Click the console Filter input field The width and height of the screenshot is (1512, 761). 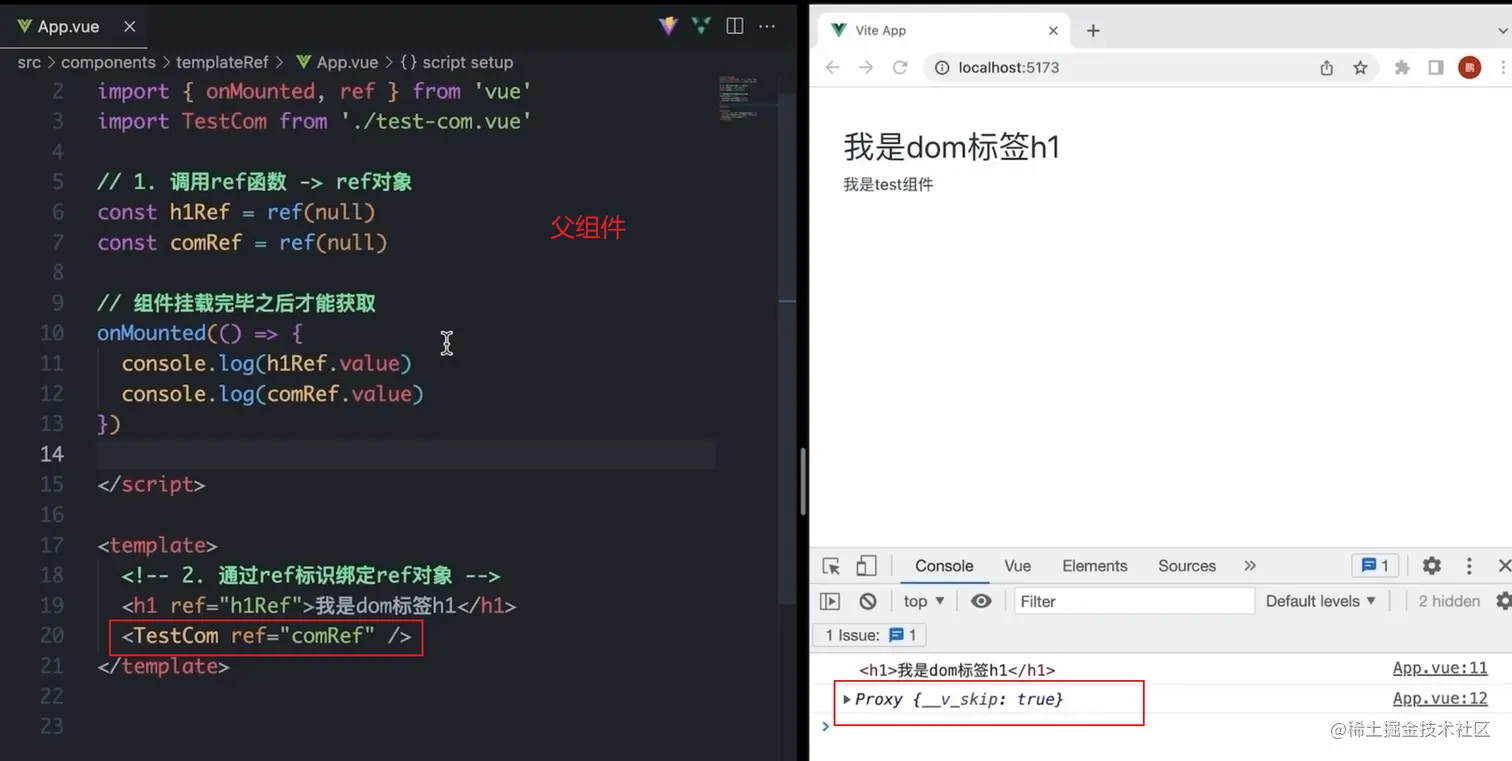coord(1134,601)
